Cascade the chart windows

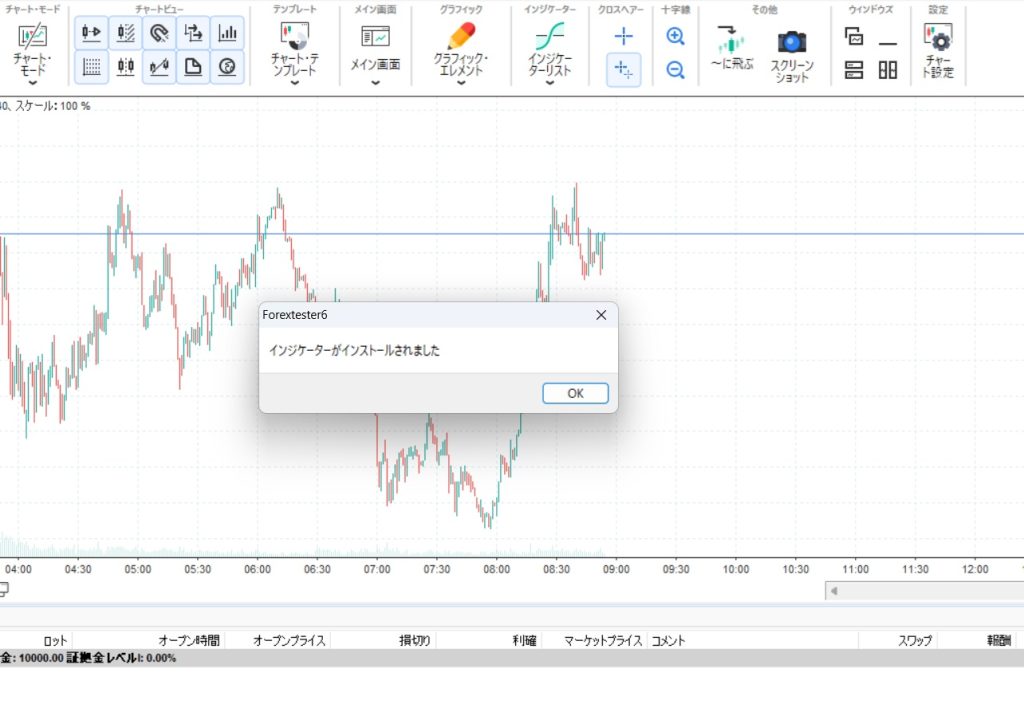coord(854,36)
